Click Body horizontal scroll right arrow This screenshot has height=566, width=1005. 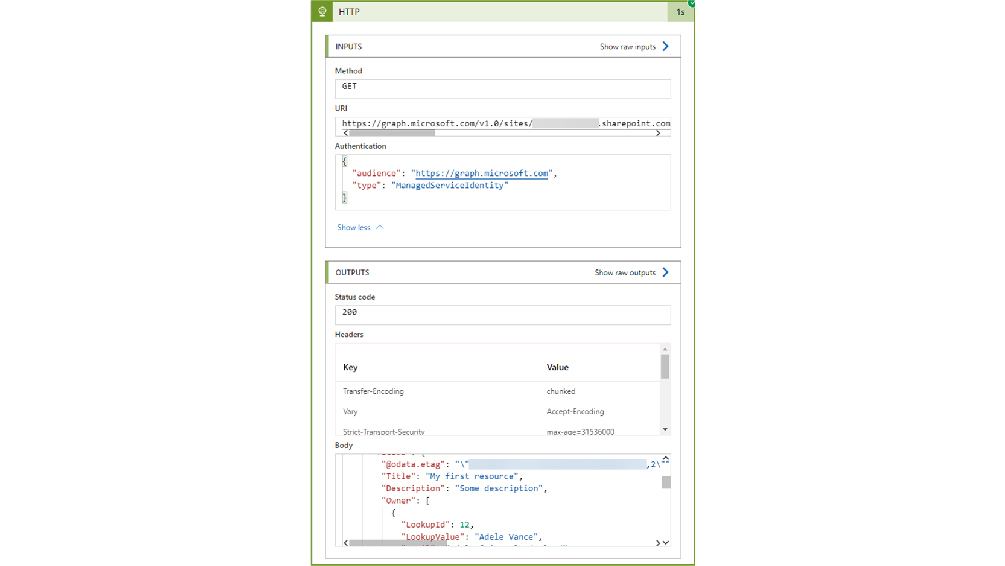coord(658,542)
